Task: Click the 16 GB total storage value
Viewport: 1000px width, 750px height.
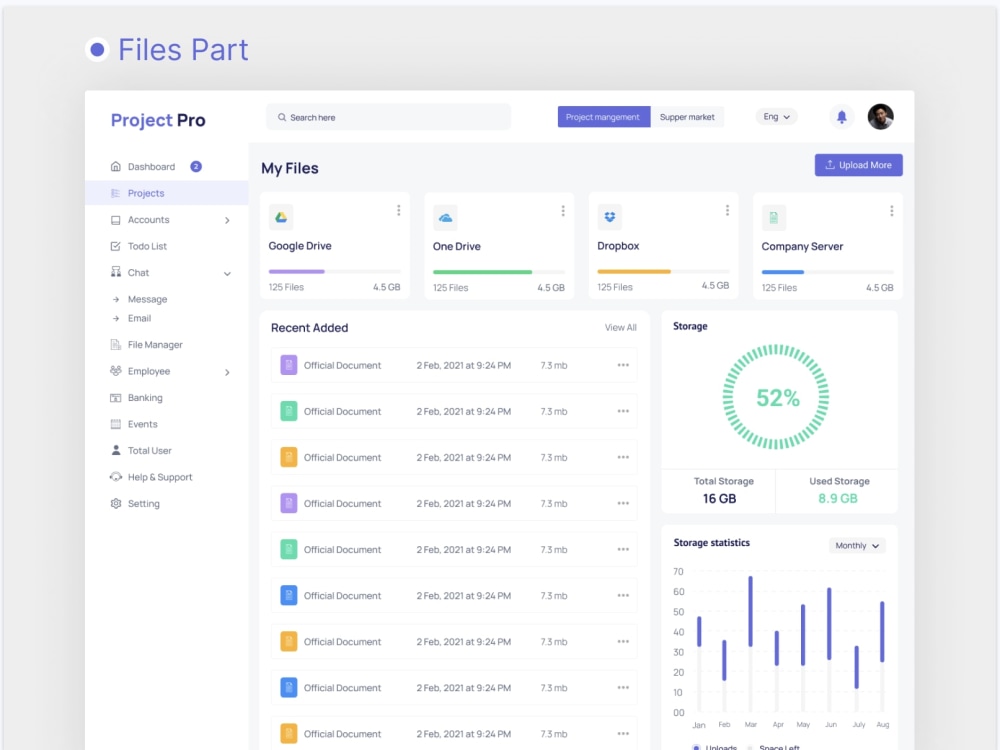Action: coord(719,499)
